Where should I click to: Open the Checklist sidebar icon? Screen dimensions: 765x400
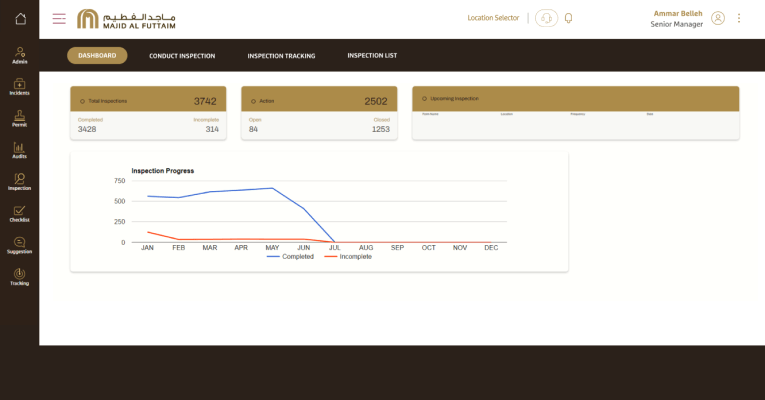(20, 213)
